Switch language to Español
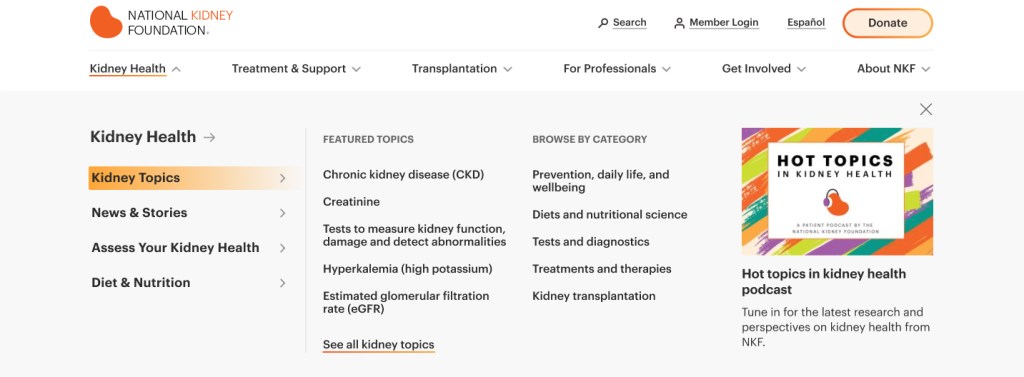The image size is (1024, 377). 806,23
